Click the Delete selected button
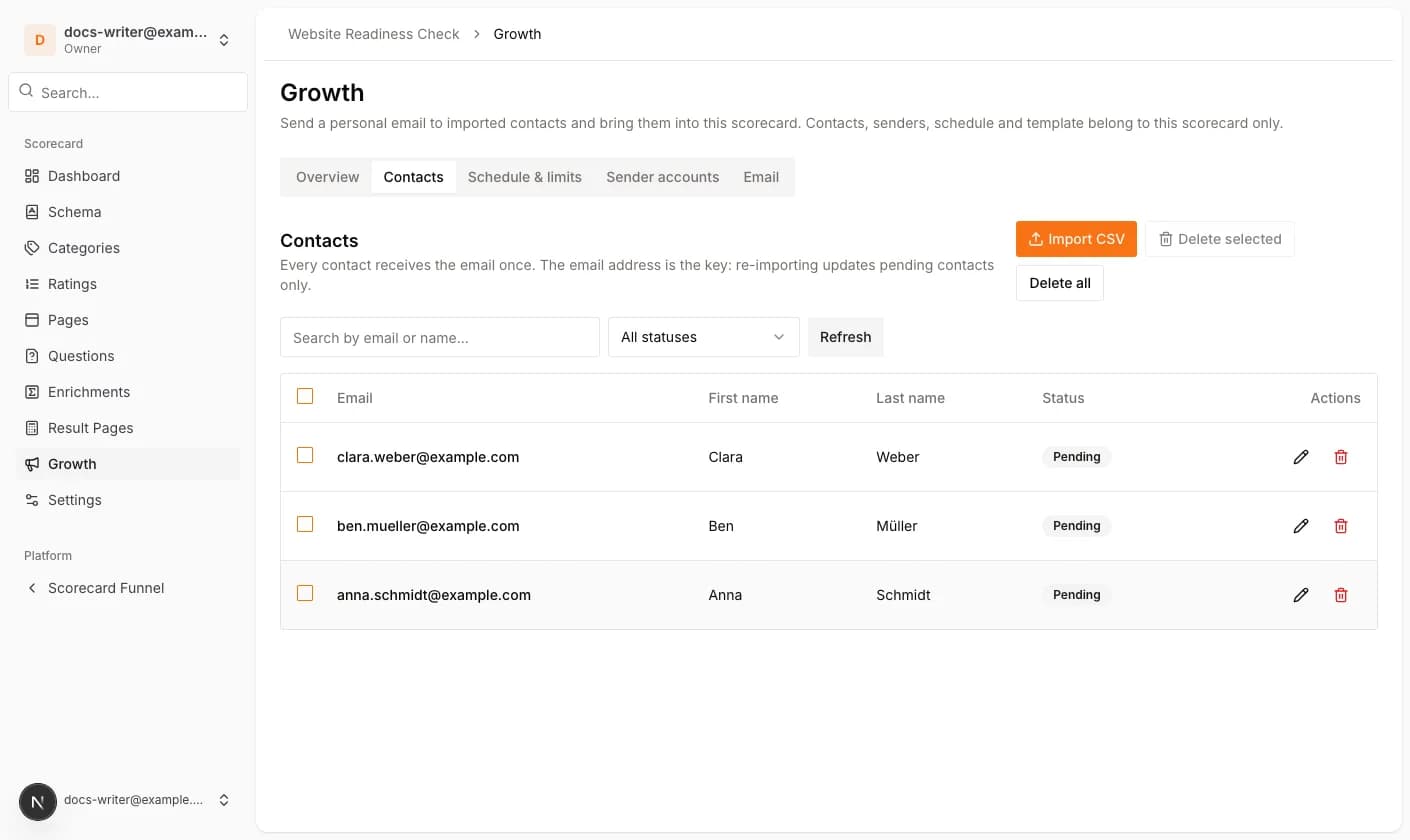Viewport: 1410px width, 840px height. tap(1220, 239)
